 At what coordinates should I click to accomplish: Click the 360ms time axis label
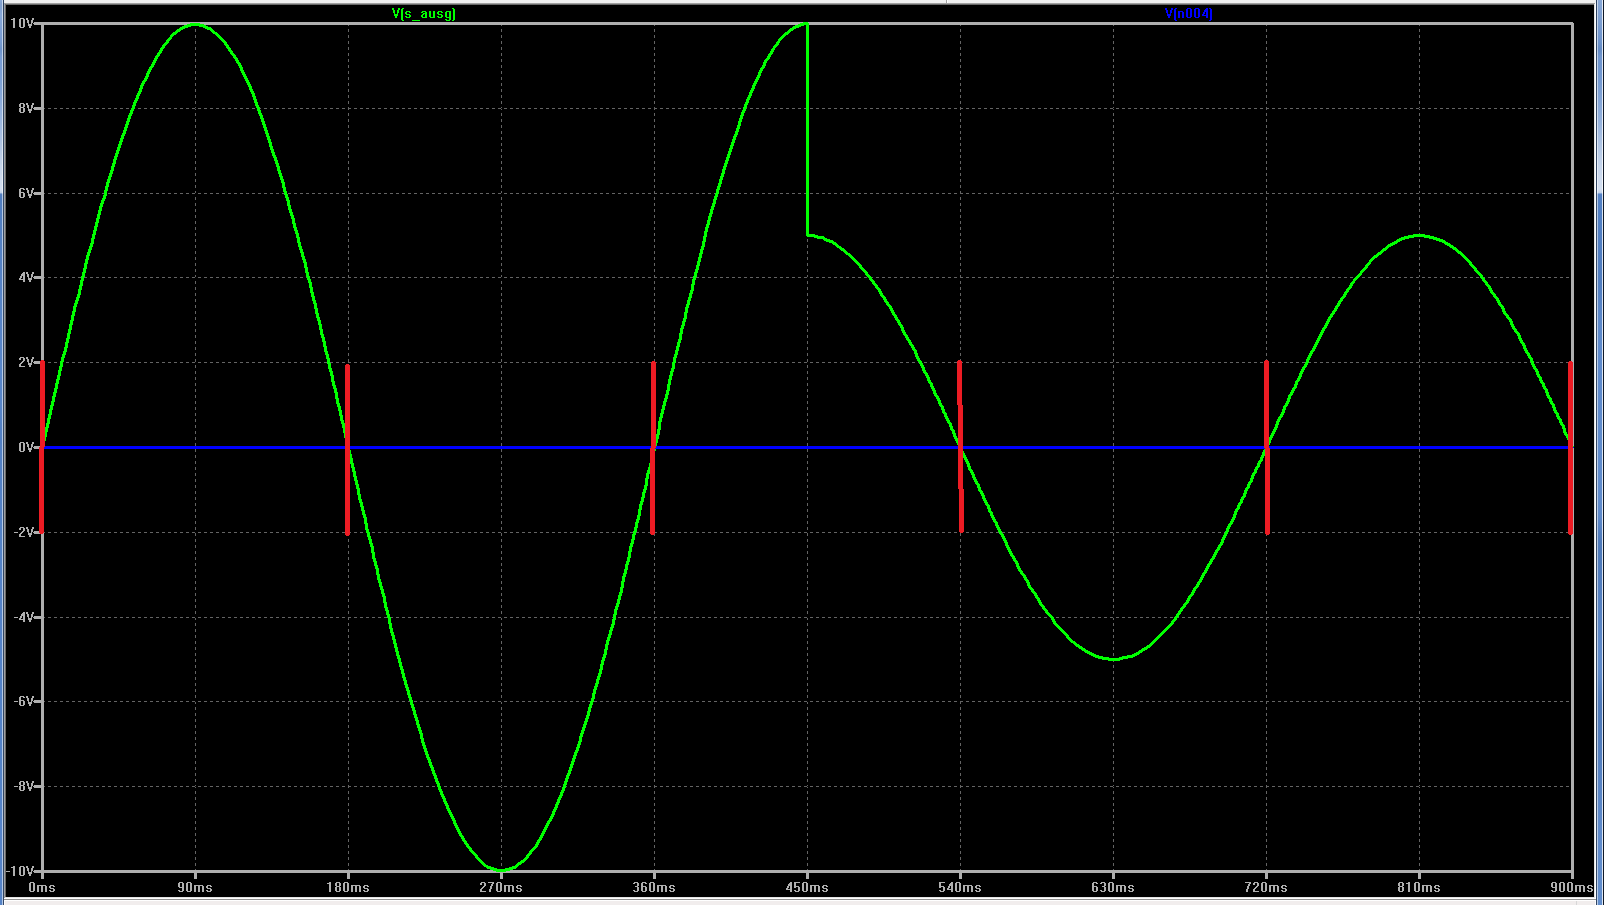(x=654, y=888)
